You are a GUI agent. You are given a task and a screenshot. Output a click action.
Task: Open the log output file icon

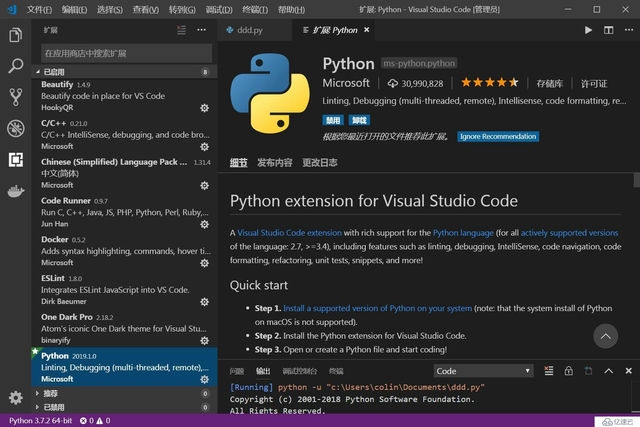click(588, 371)
